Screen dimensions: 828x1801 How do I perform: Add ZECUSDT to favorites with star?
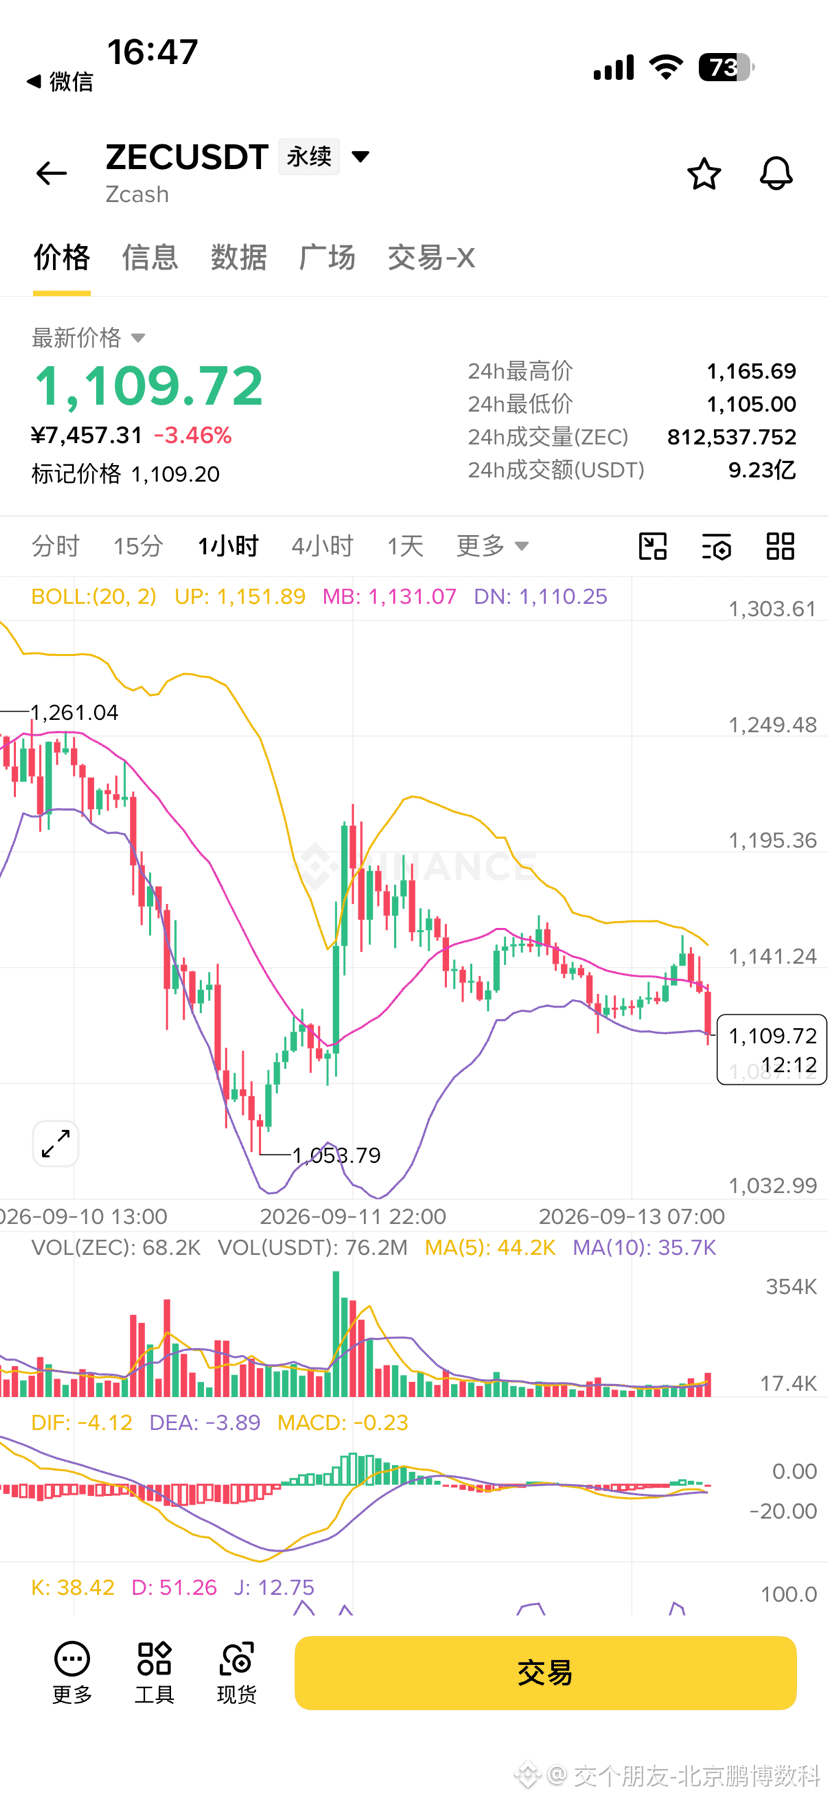click(704, 174)
